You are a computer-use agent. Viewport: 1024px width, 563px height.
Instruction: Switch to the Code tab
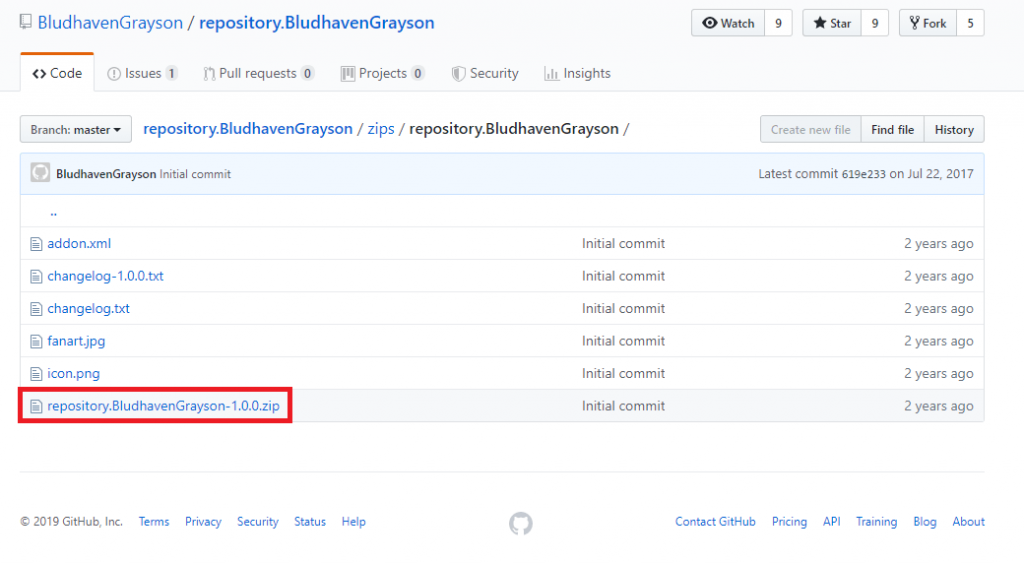57,73
